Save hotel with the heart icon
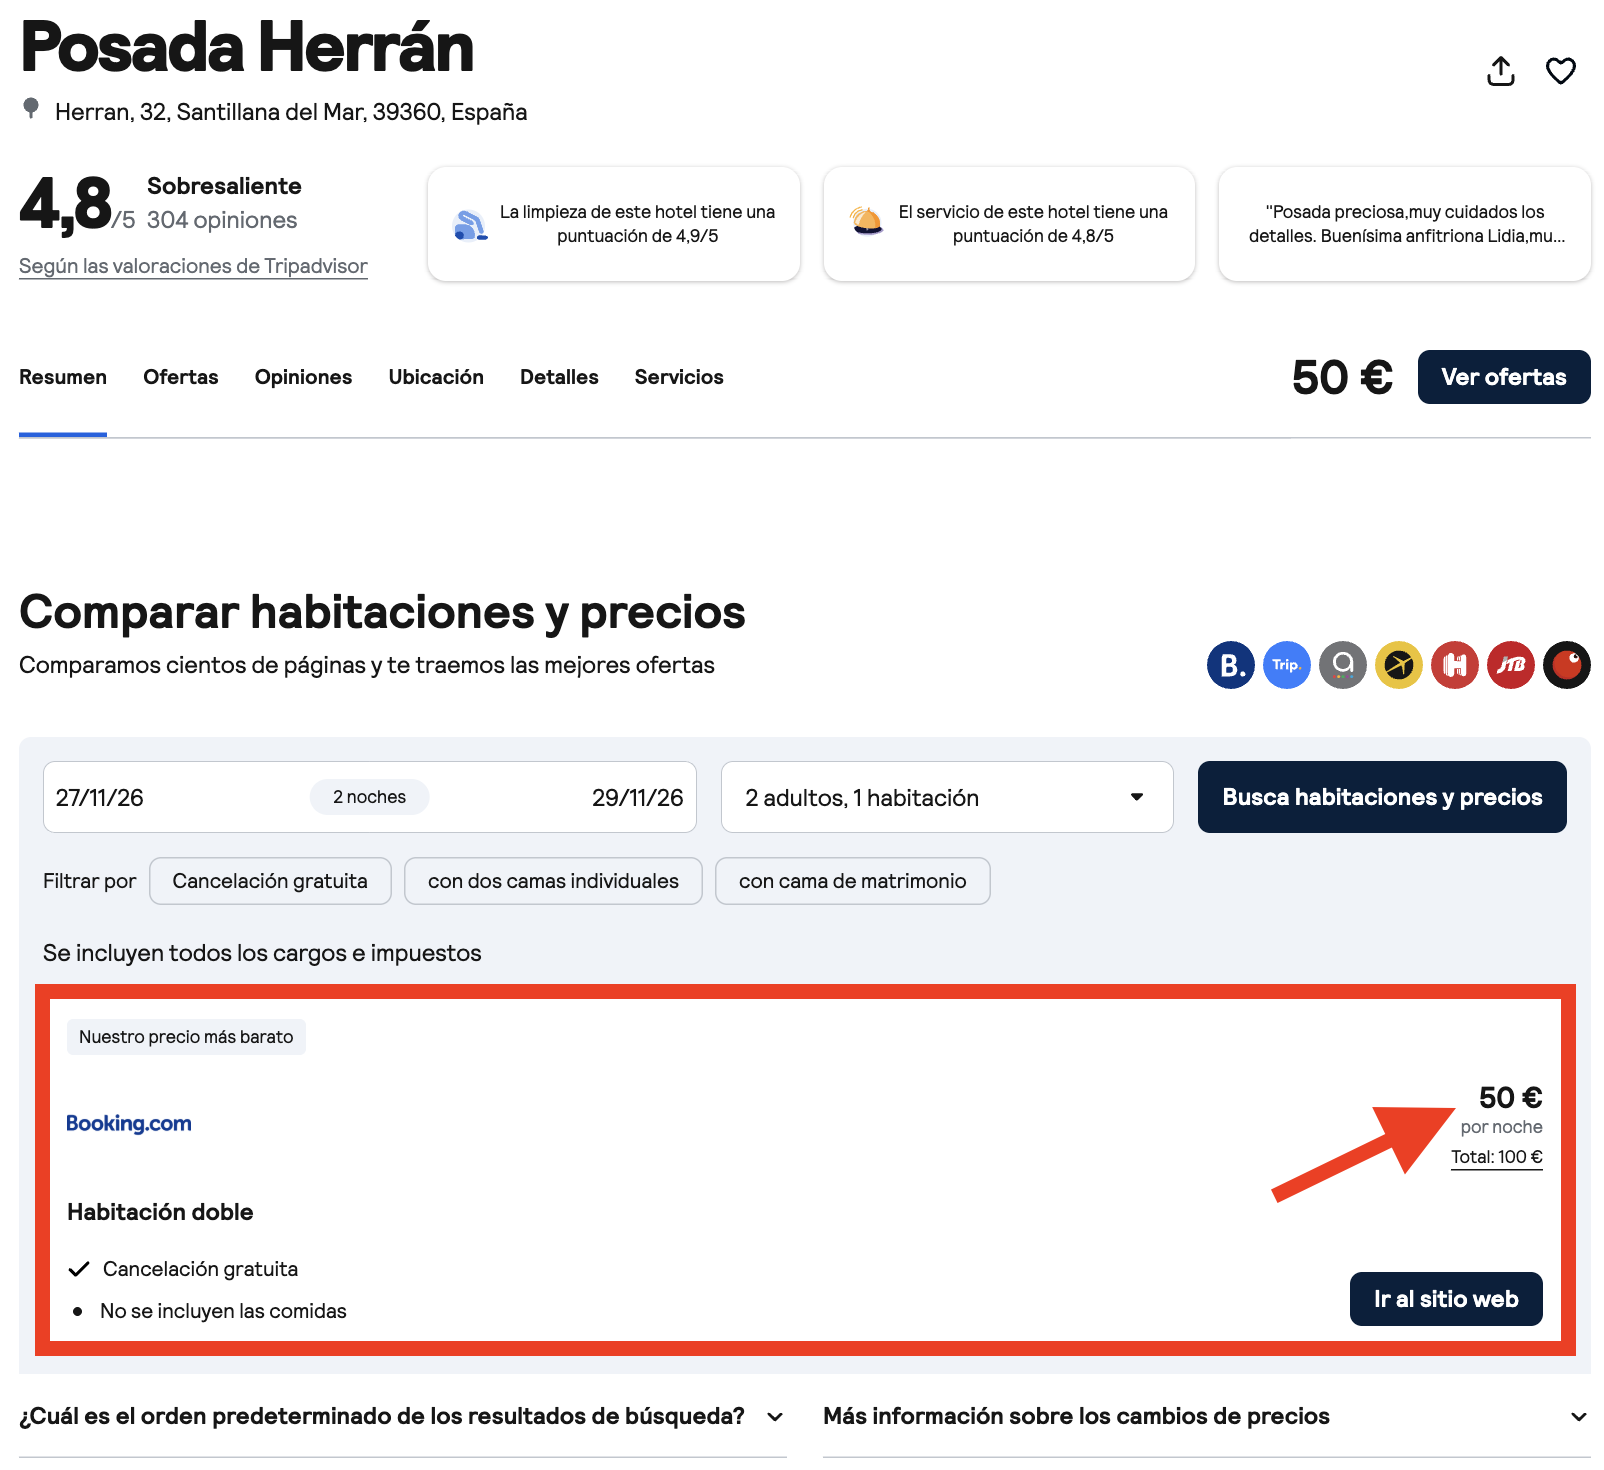Image resolution: width=1604 pixels, height=1470 pixels. [1561, 71]
